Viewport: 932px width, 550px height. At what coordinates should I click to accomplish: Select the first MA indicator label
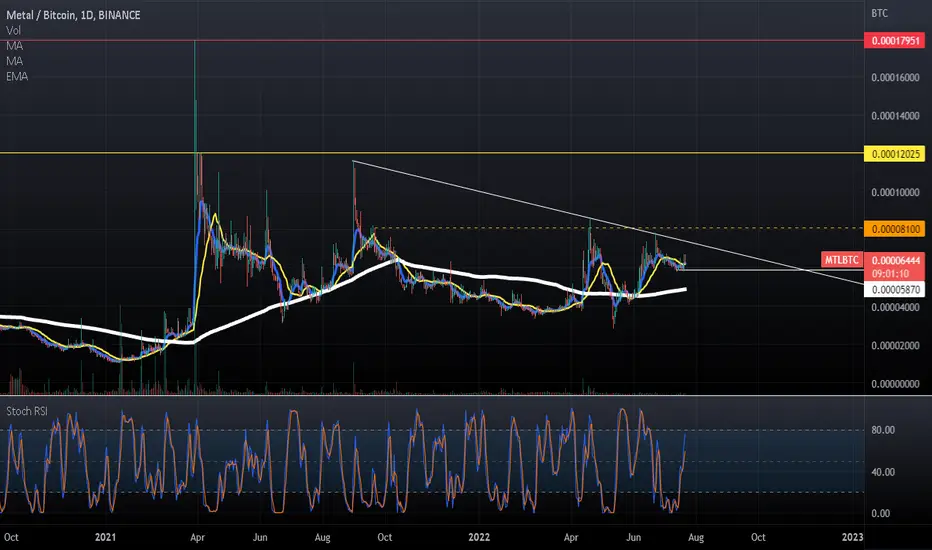coord(14,46)
